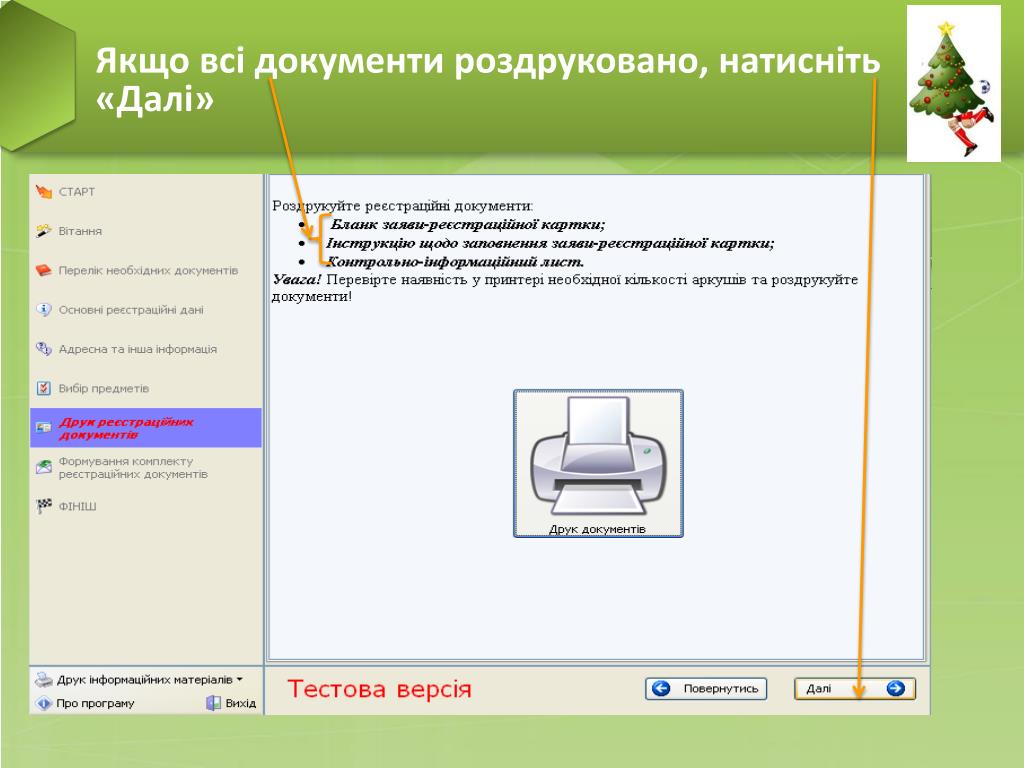
Task: Go to the Вітання step
Action: click(146, 231)
